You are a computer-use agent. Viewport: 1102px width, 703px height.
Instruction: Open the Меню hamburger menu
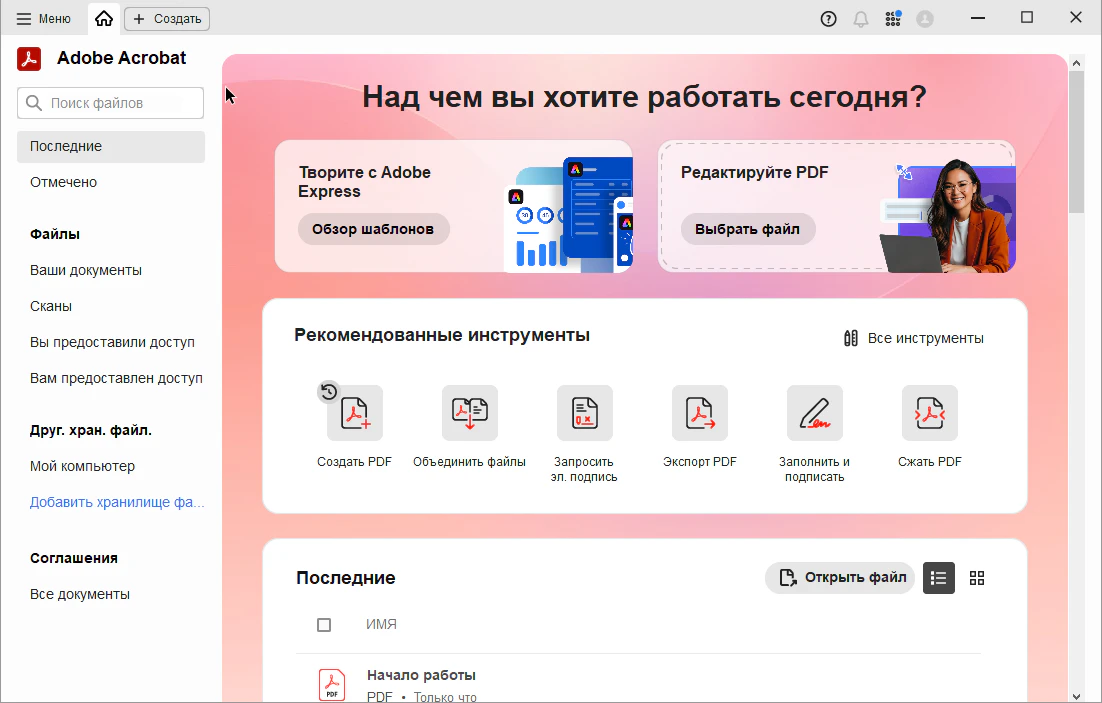coord(44,19)
